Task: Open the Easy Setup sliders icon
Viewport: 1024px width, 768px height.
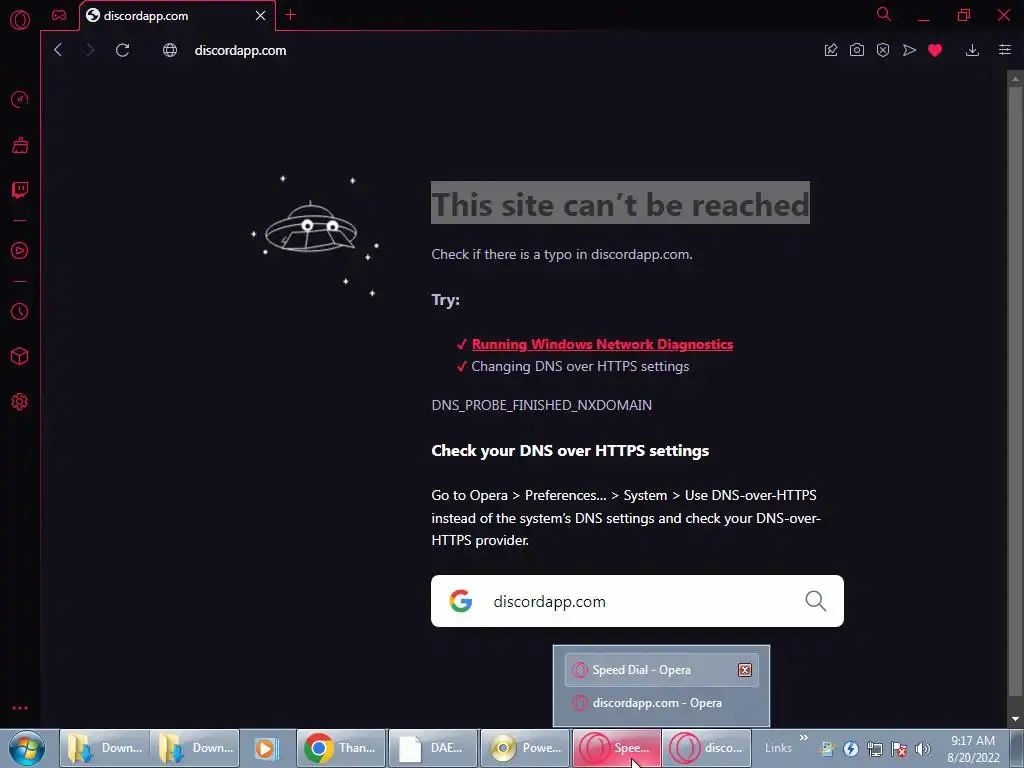Action: coord(1005,50)
